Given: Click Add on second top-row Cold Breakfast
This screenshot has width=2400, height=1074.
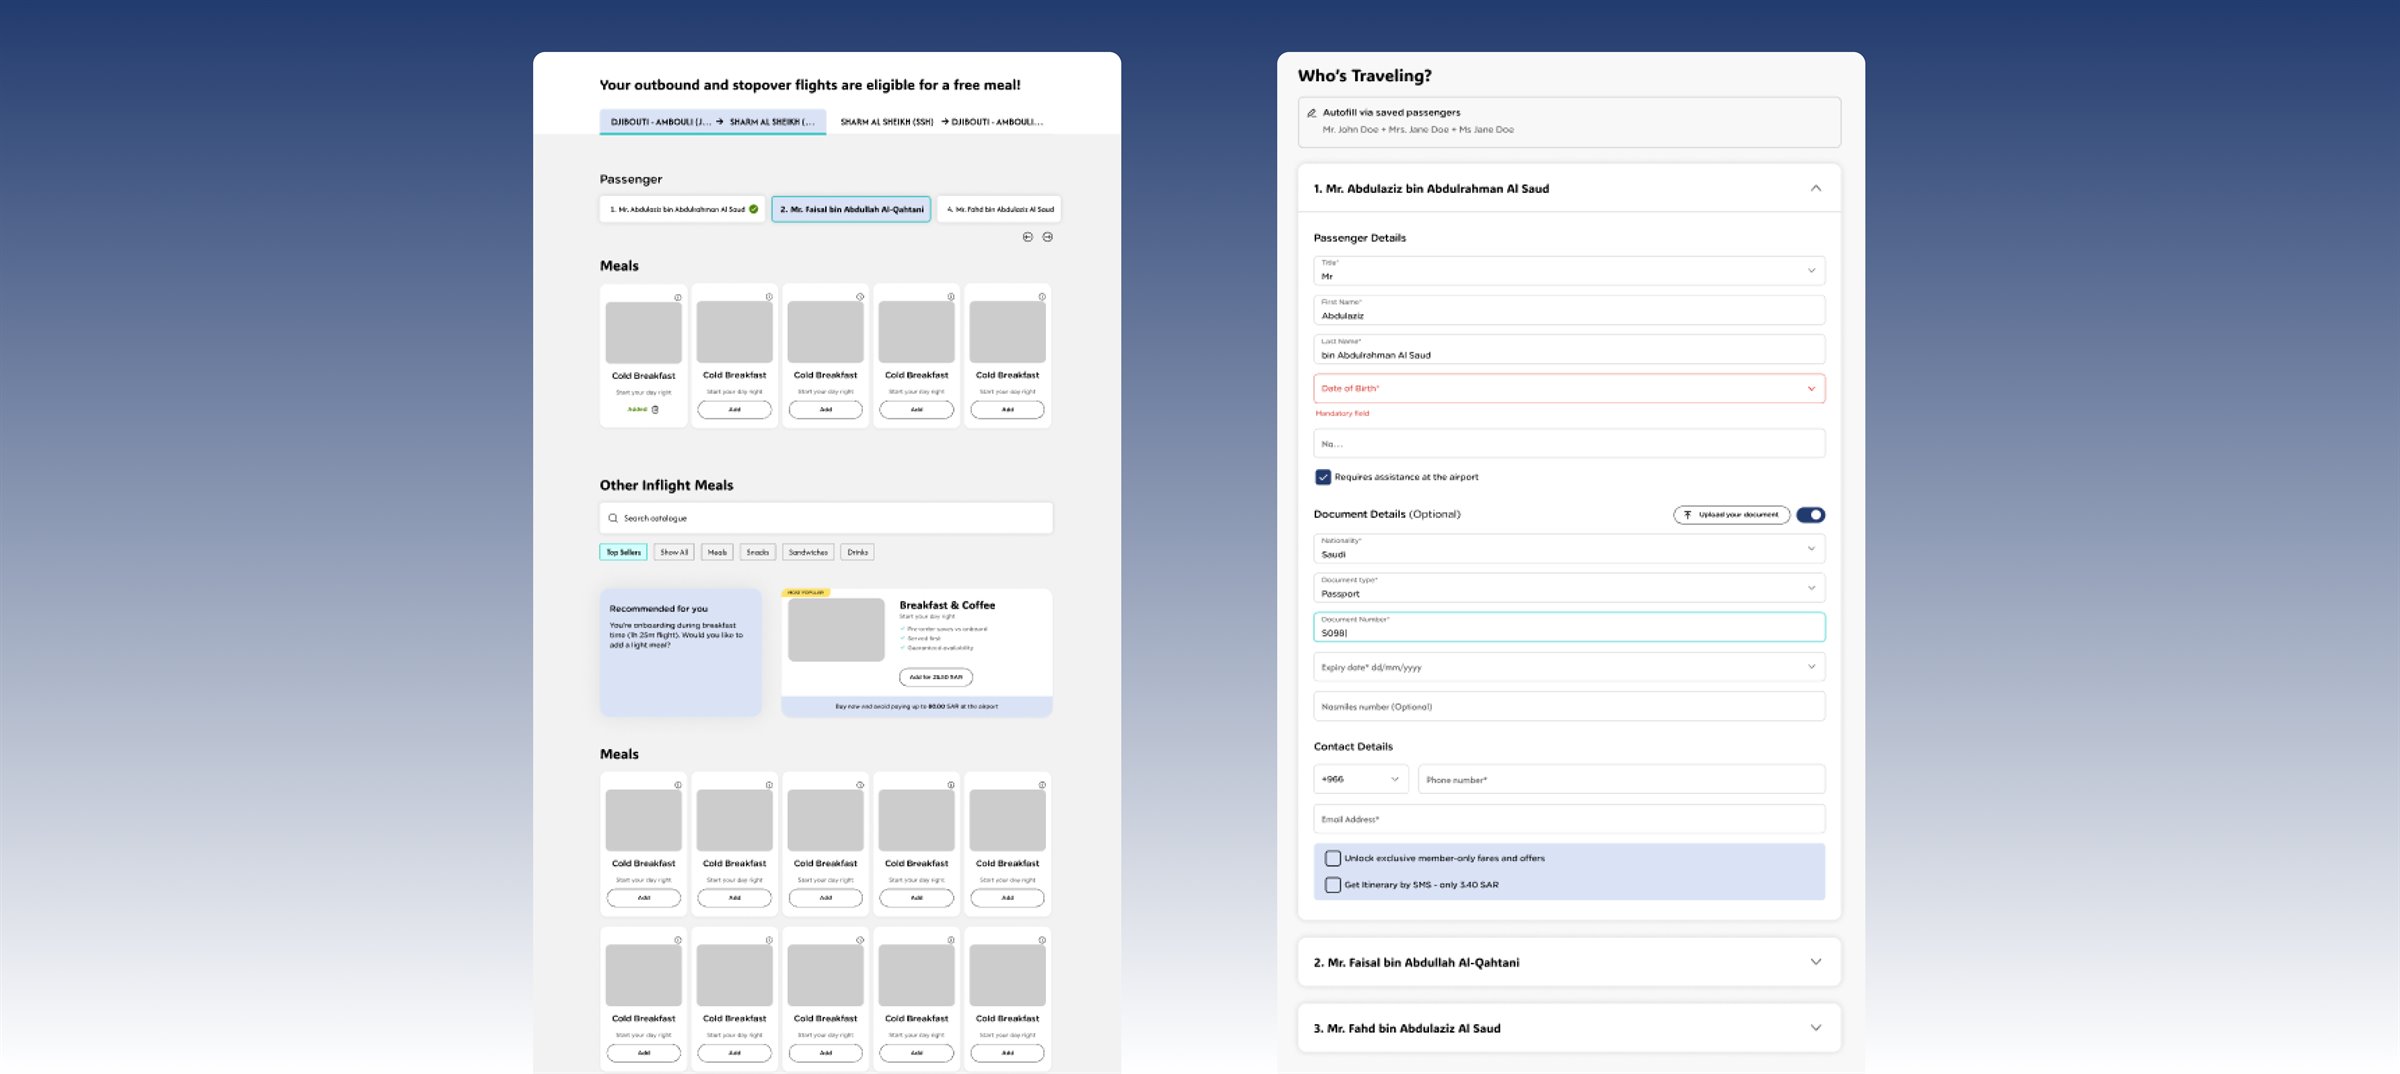Looking at the screenshot, I should [x=734, y=409].
